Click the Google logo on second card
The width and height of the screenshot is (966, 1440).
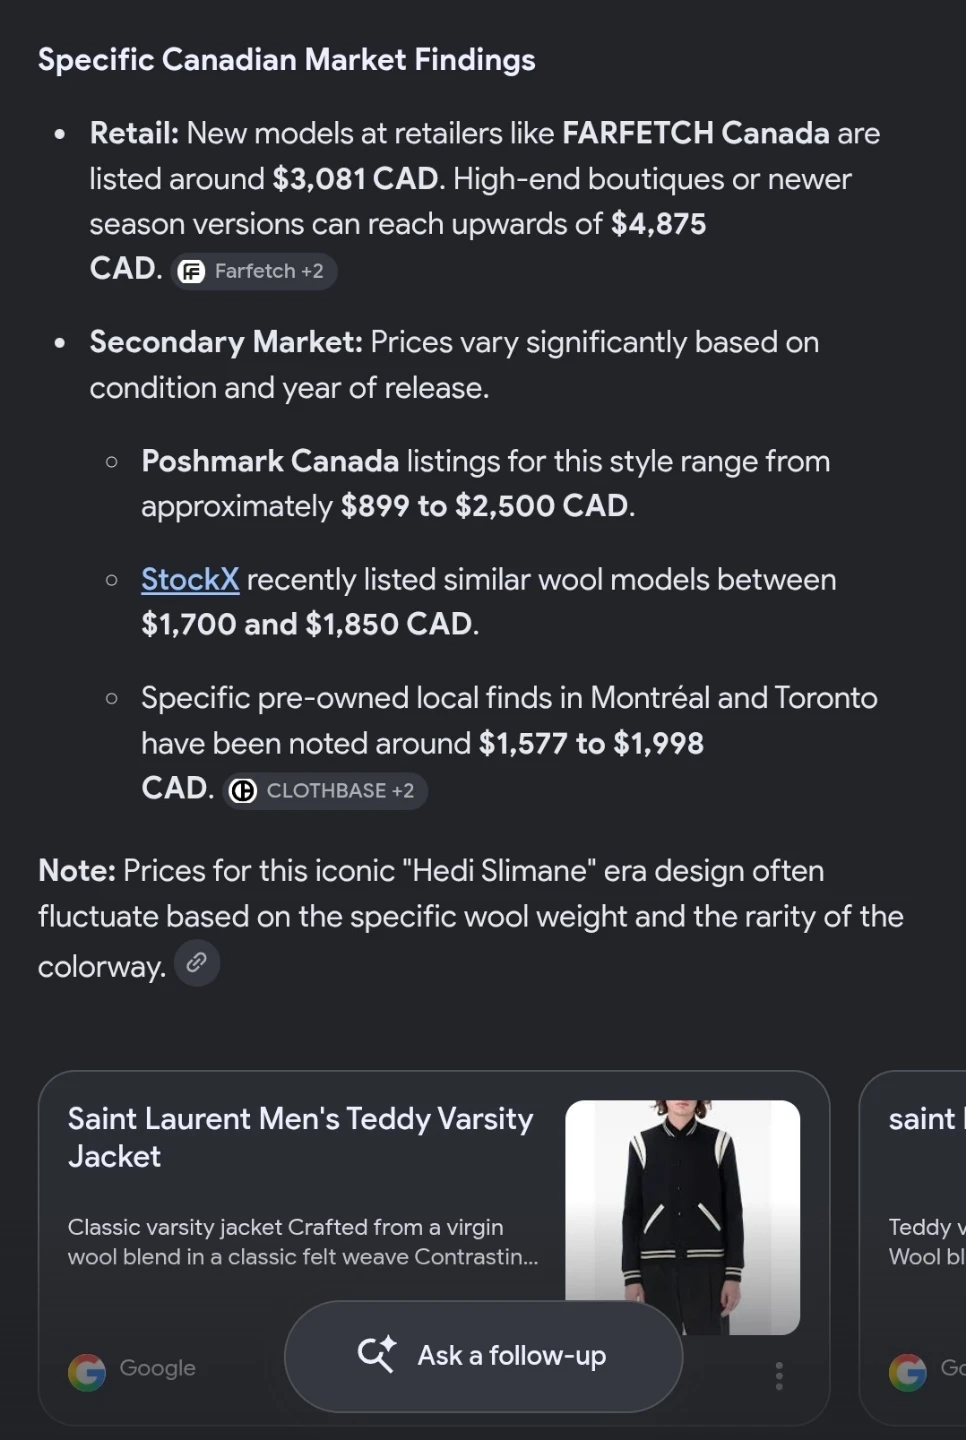(x=908, y=1372)
